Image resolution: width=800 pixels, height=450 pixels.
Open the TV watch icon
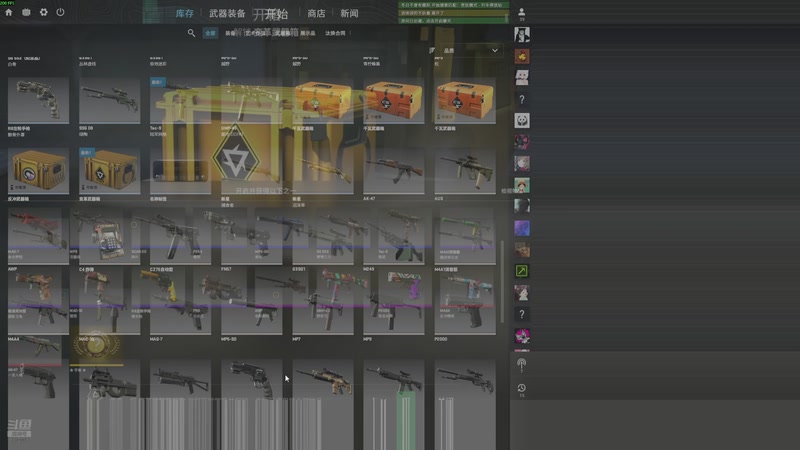pos(26,12)
